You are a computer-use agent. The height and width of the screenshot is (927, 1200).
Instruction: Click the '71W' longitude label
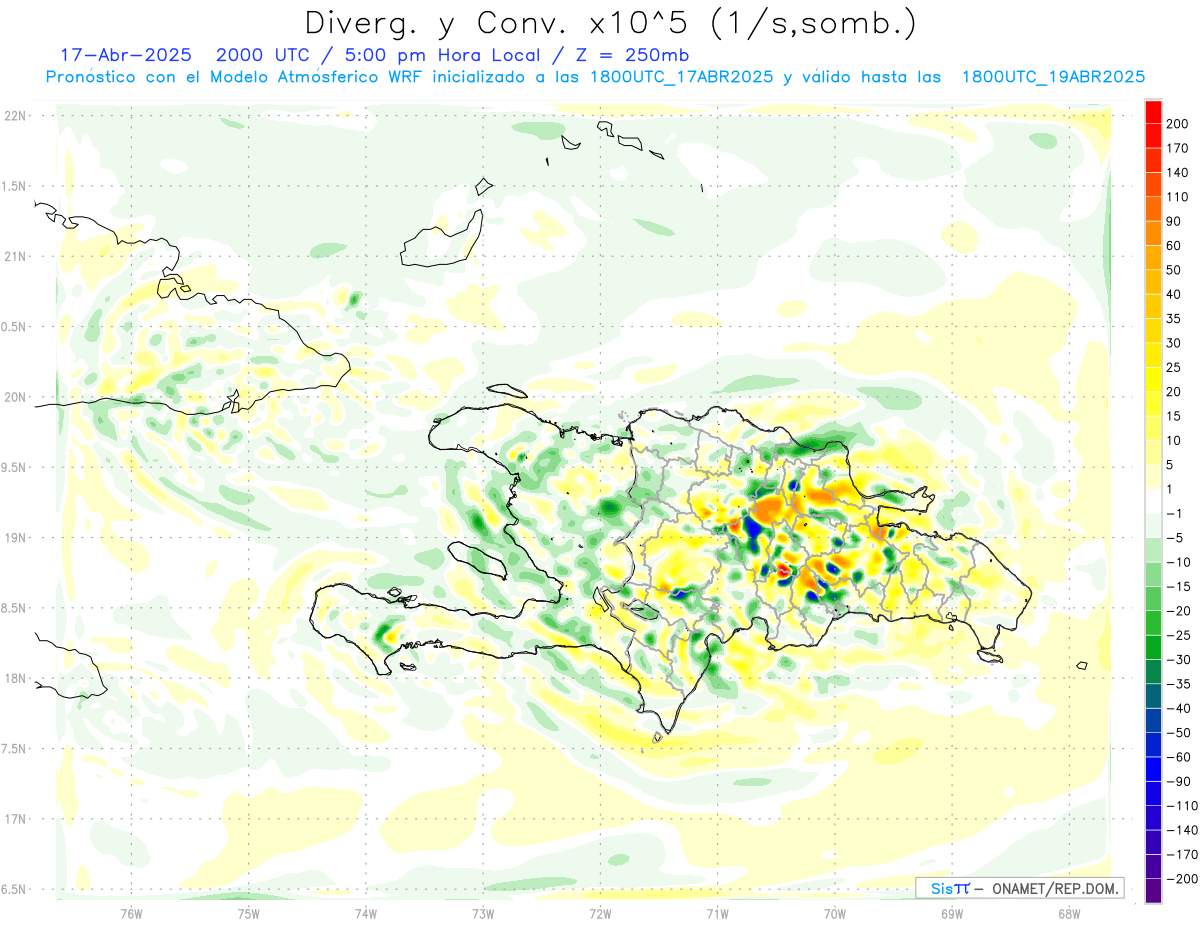(x=717, y=915)
